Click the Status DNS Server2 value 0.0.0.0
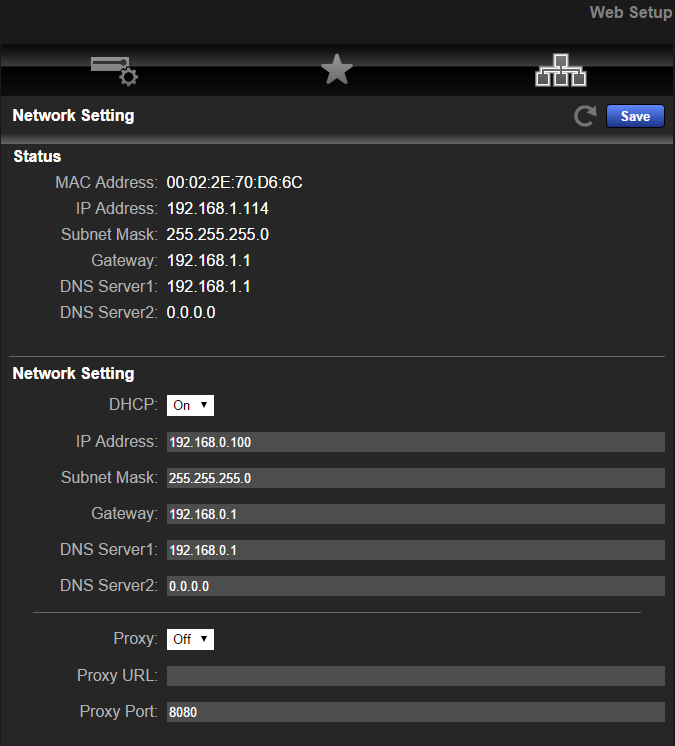Screen dimensions: 675x746 [x=191, y=313]
